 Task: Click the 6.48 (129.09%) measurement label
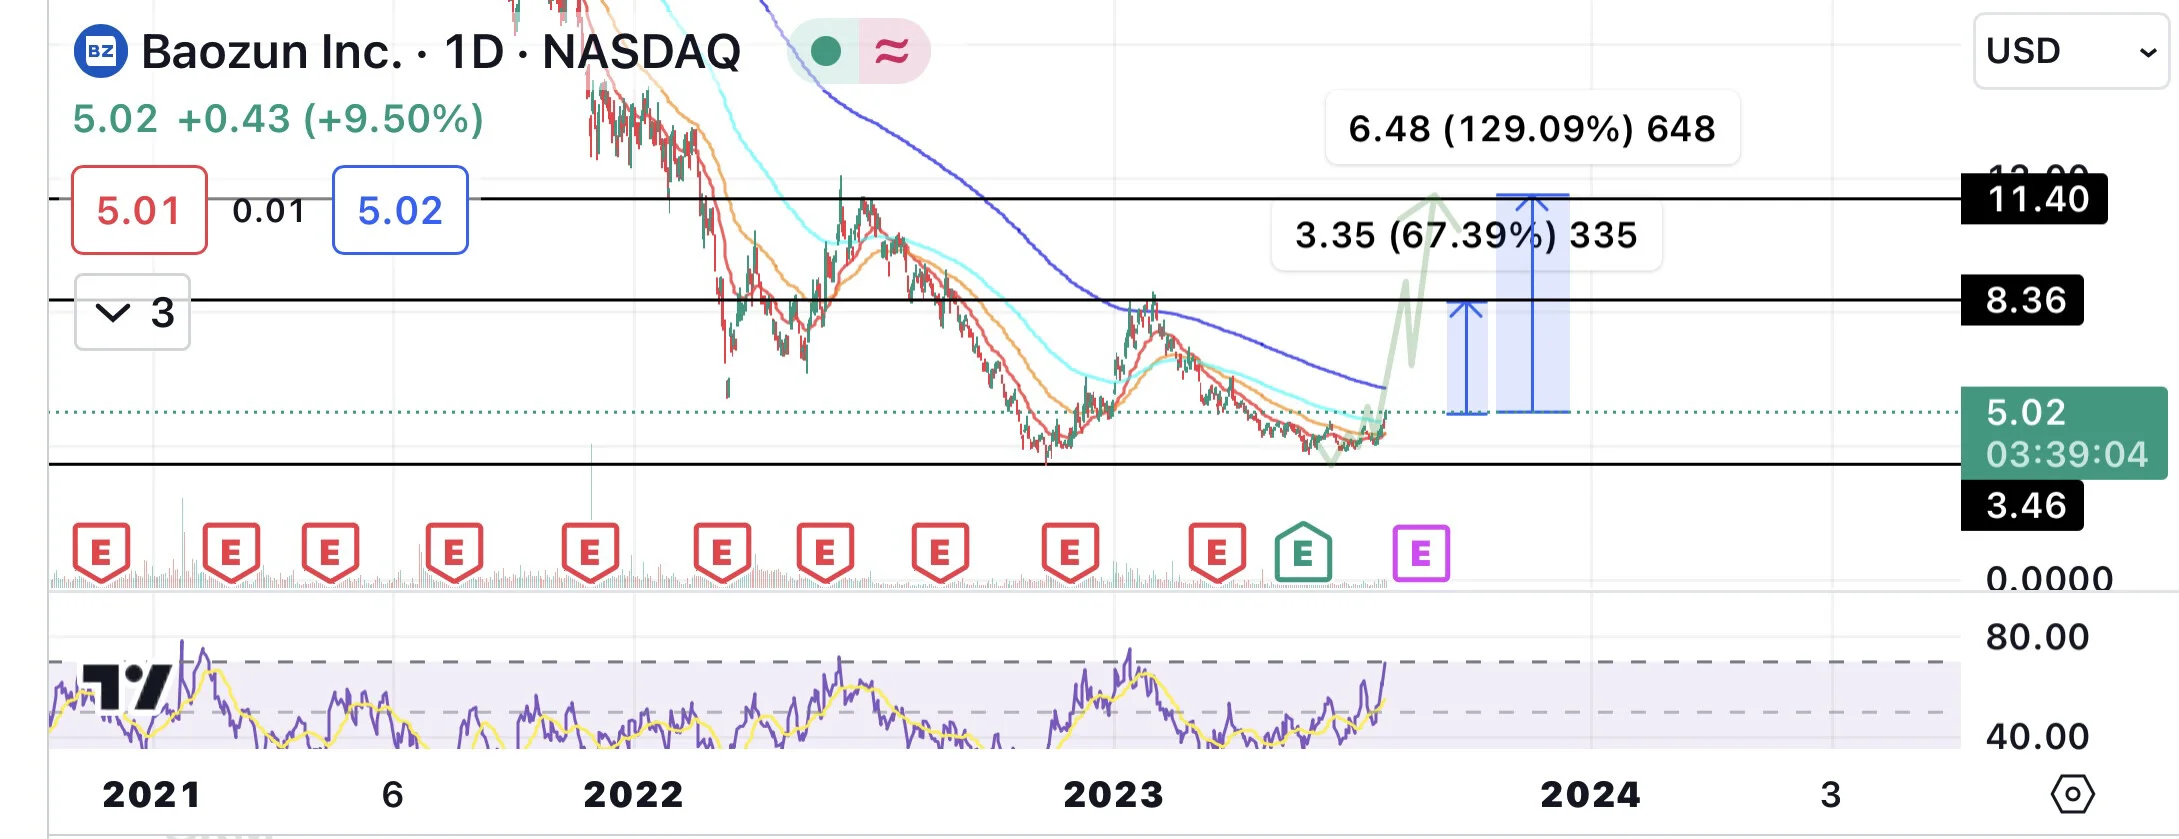[x=1532, y=128]
